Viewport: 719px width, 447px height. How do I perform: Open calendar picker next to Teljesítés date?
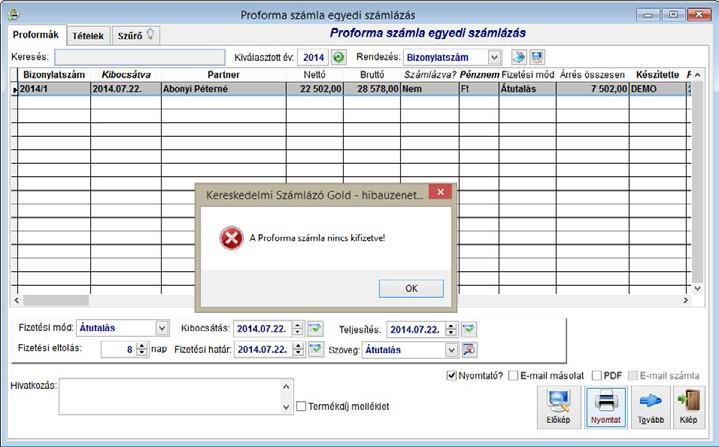(x=469, y=329)
